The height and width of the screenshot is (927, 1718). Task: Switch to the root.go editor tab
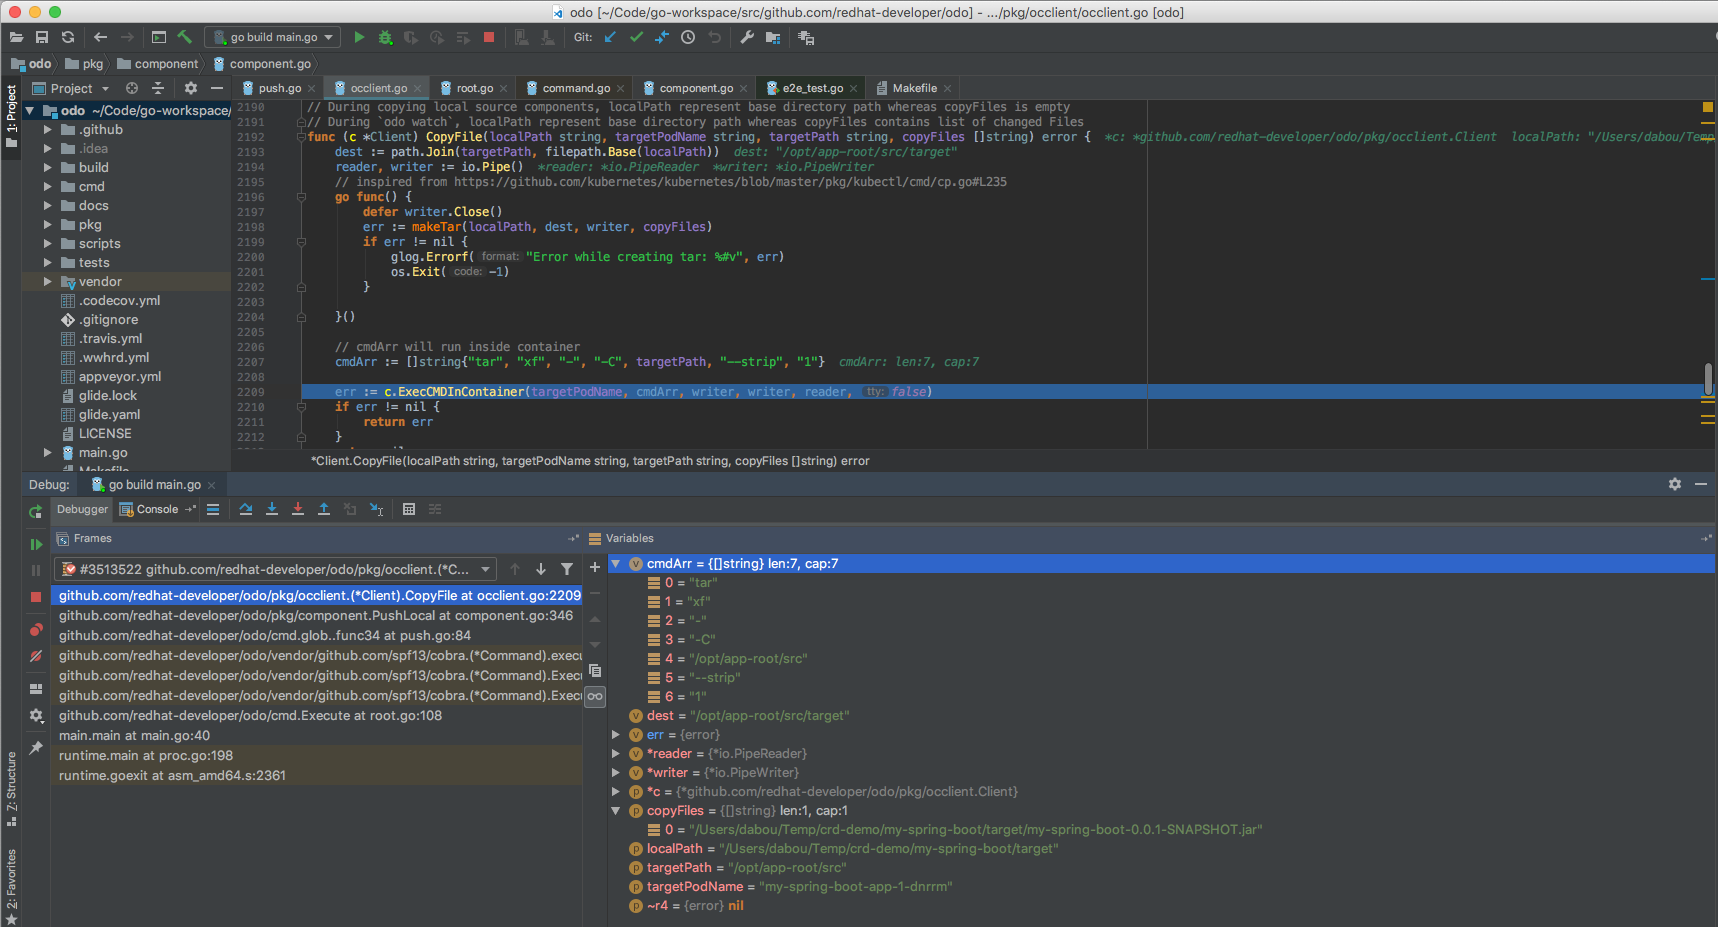click(x=475, y=88)
